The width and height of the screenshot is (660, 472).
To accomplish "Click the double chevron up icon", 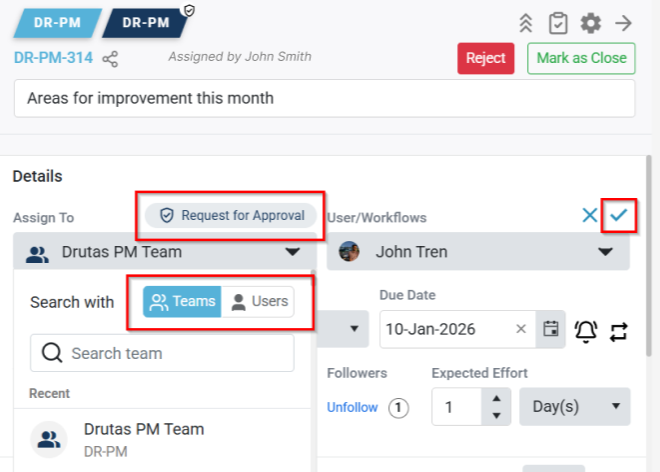I will tap(525, 23).
